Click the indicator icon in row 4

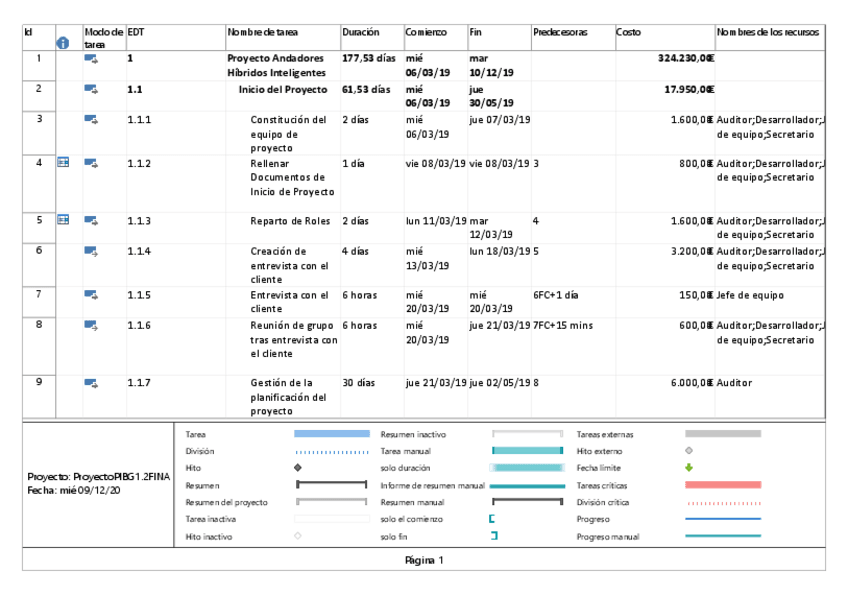click(64, 163)
